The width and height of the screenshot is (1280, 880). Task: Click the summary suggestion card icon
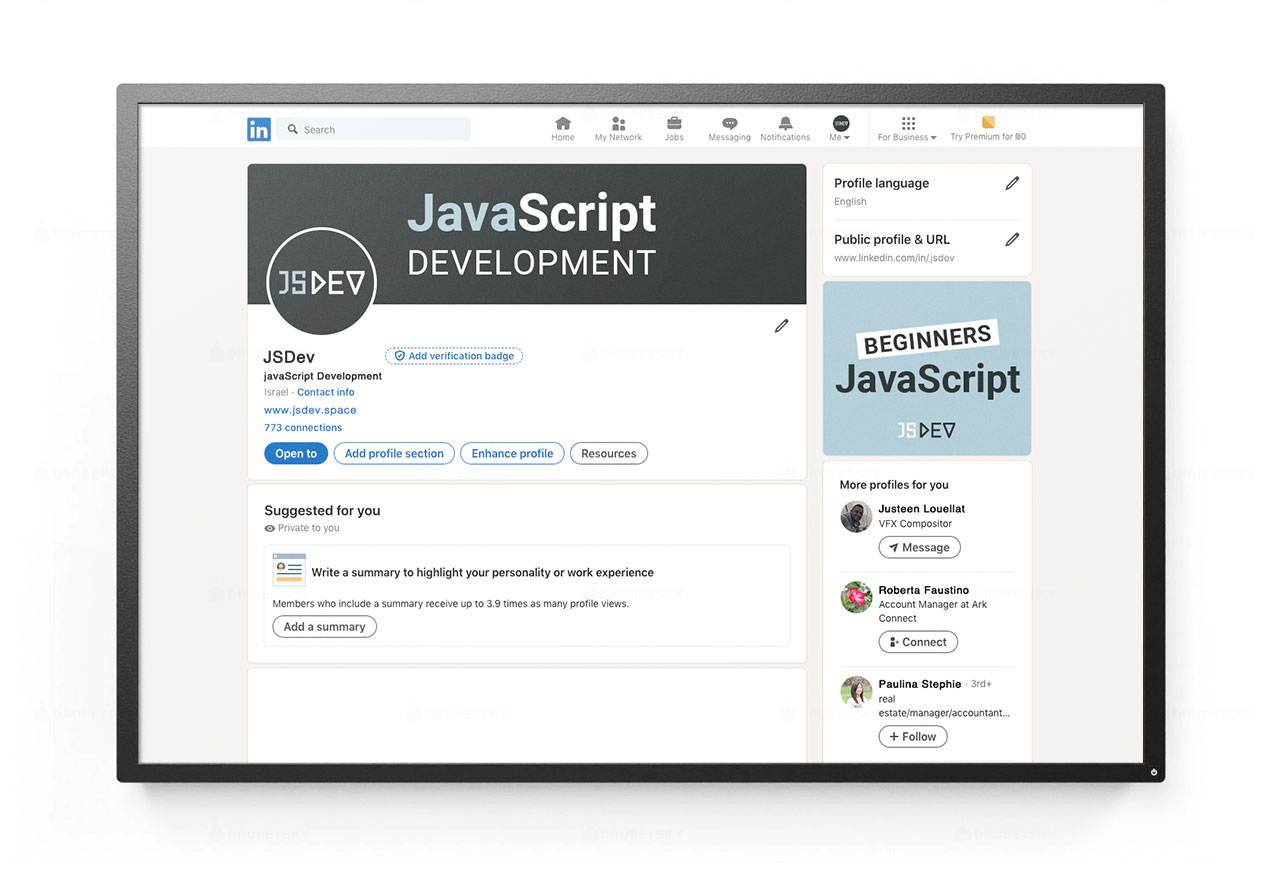289,570
